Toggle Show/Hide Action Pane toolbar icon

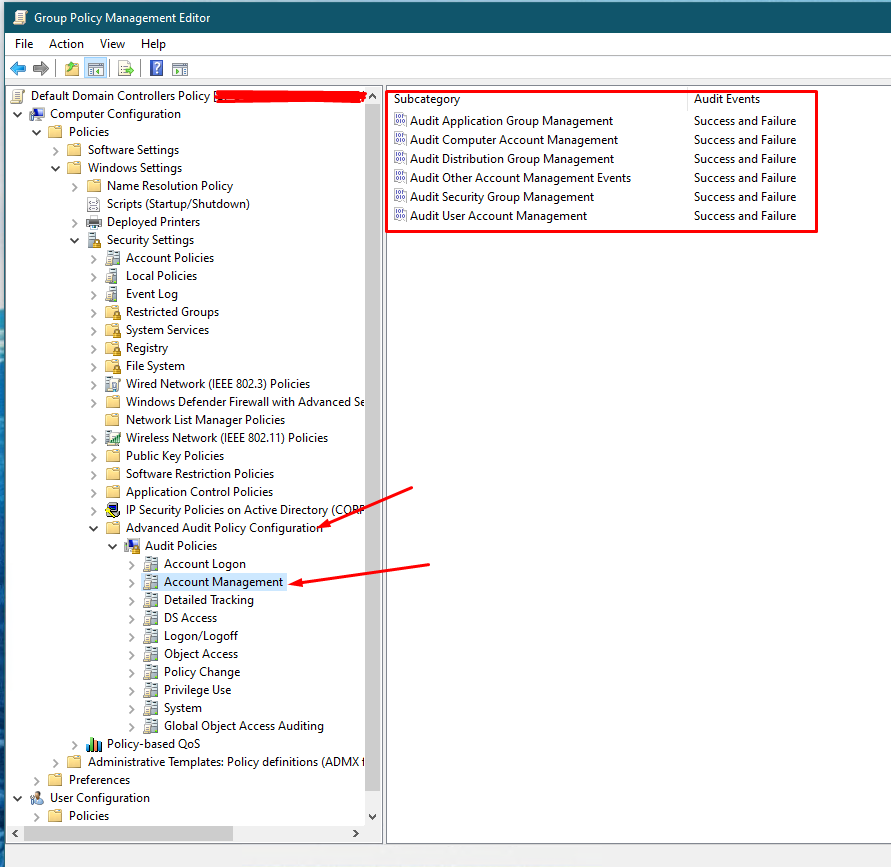pos(180,69)
